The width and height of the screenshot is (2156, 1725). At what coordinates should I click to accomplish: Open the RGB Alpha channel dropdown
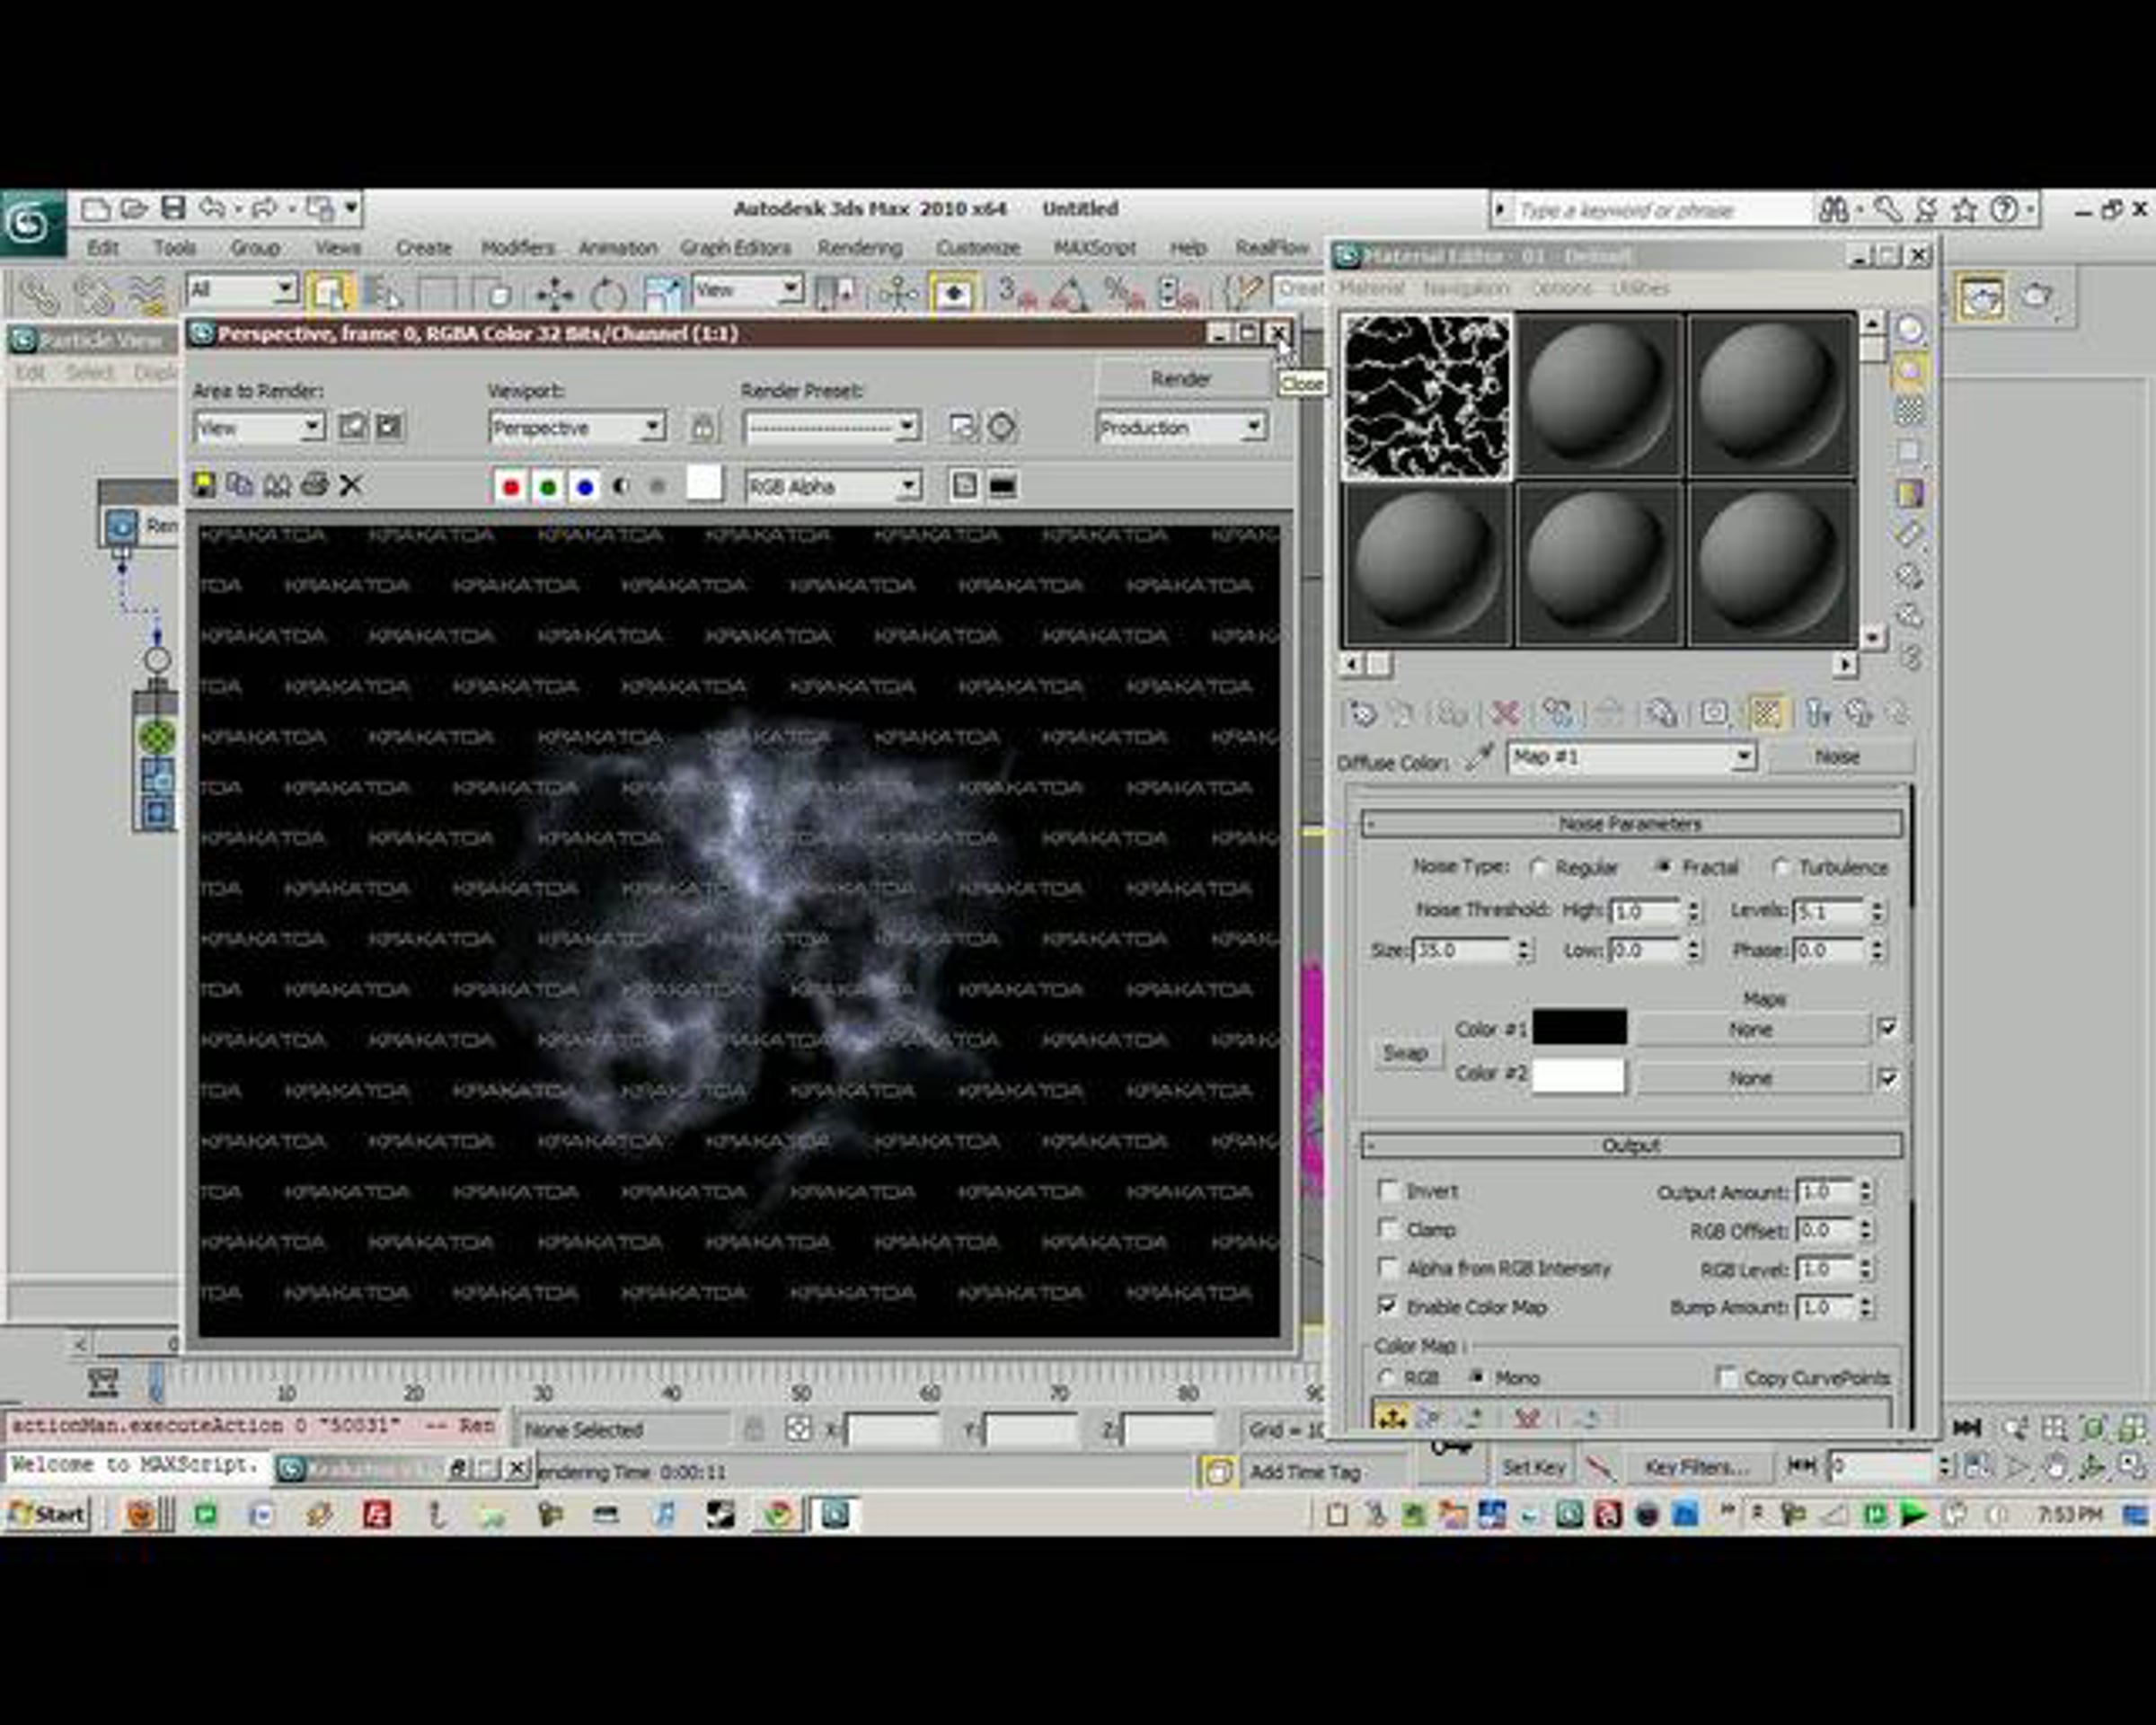click(x=832, y=487)
